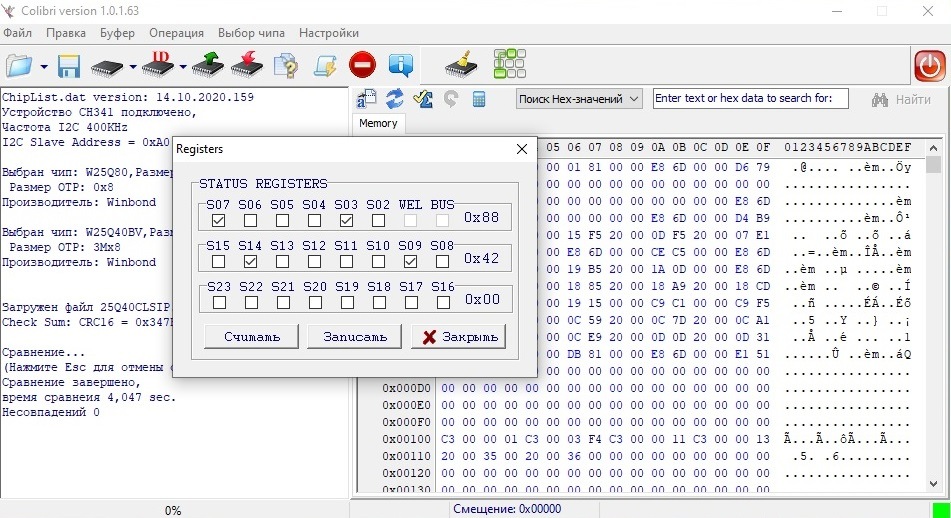This screenshot has width=951, height=518.
Task: Expand the read chip dropdown arrow
Action: click(132, 67)
